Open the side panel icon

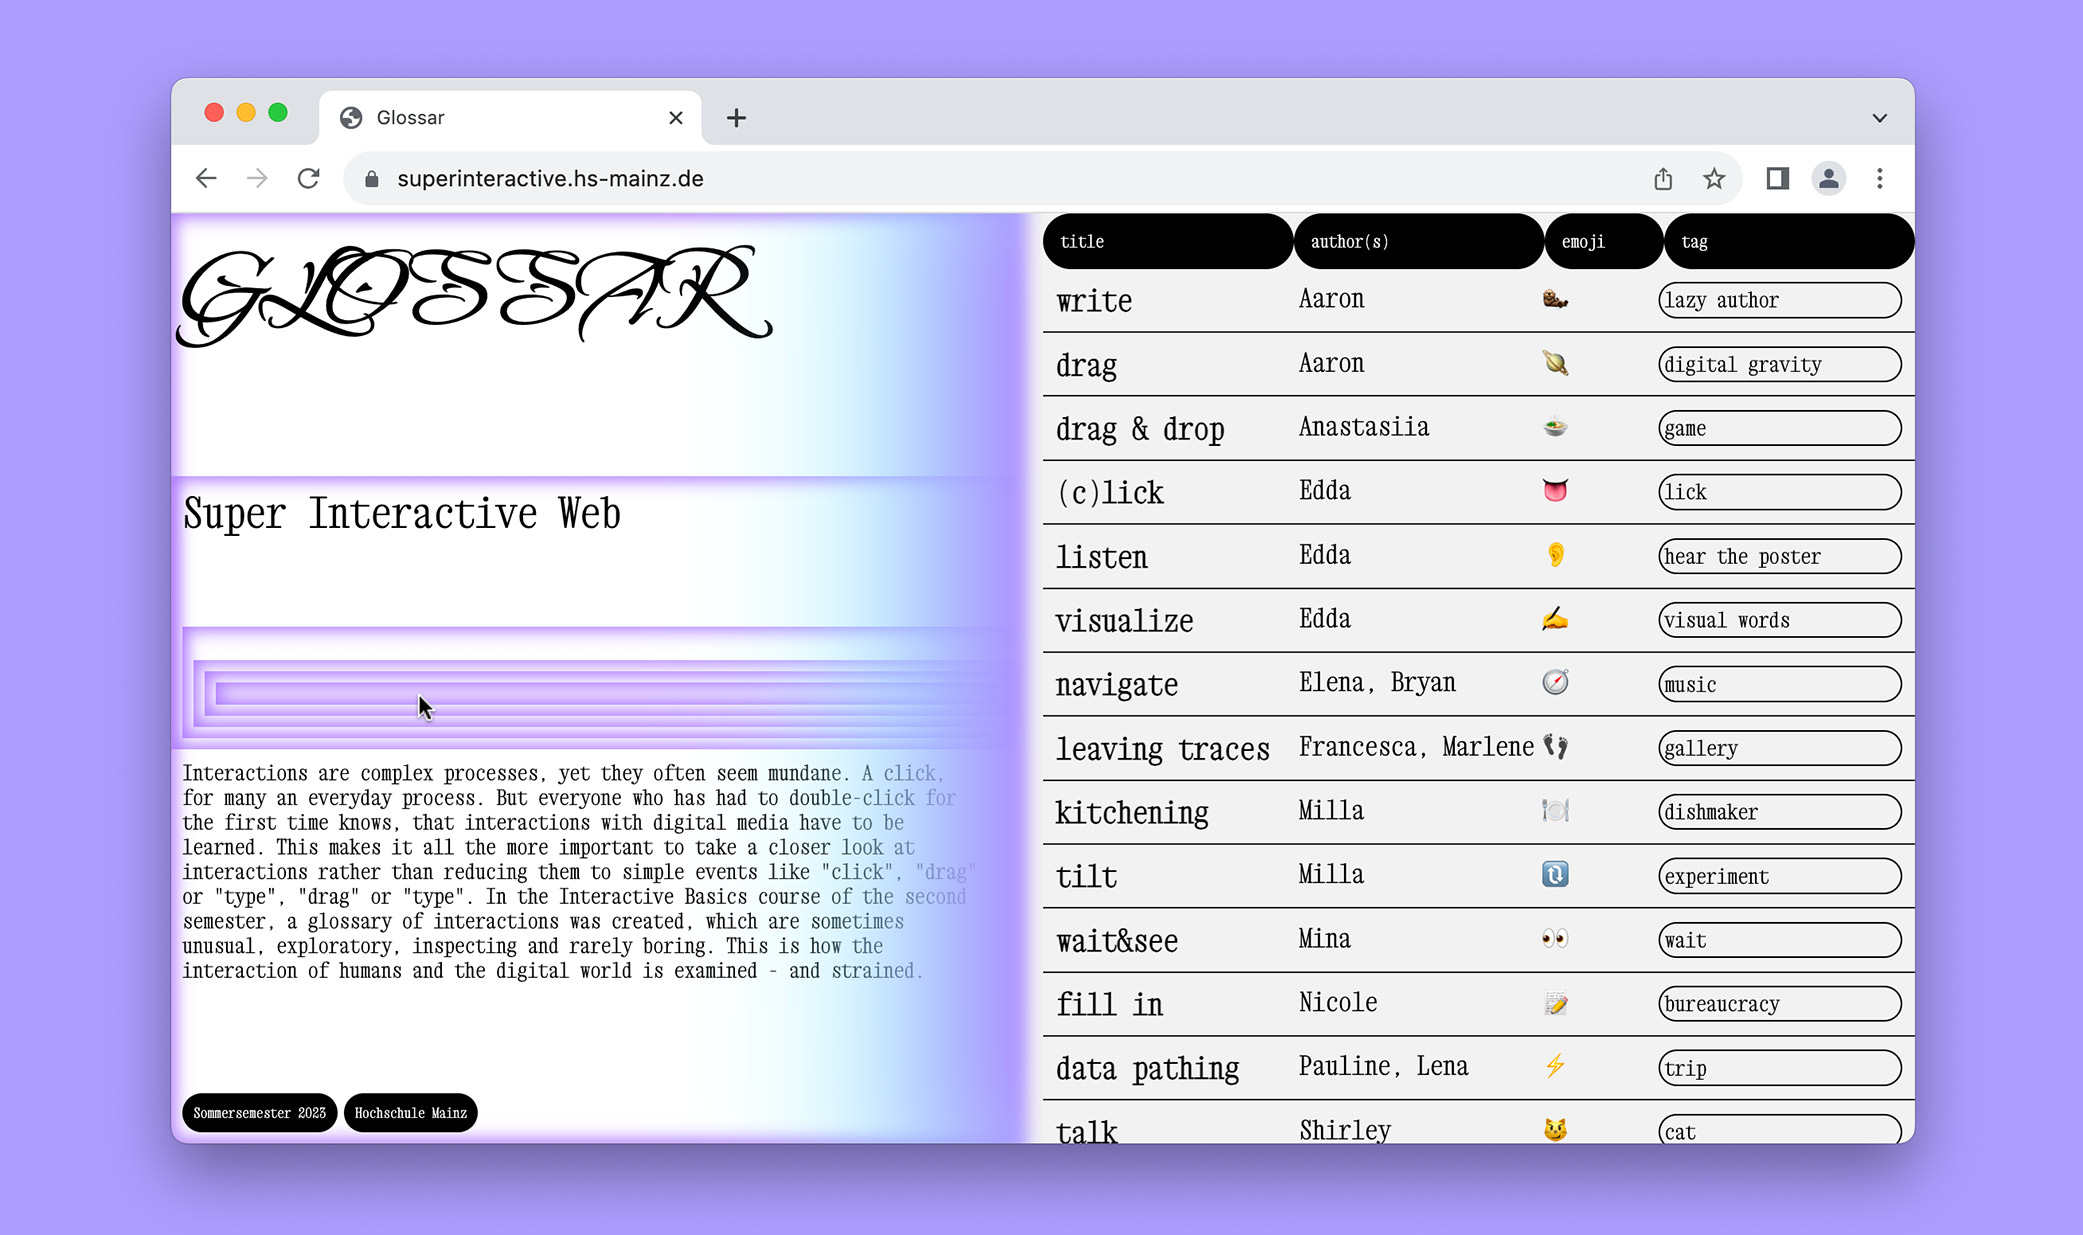(x=1777, y=178)
